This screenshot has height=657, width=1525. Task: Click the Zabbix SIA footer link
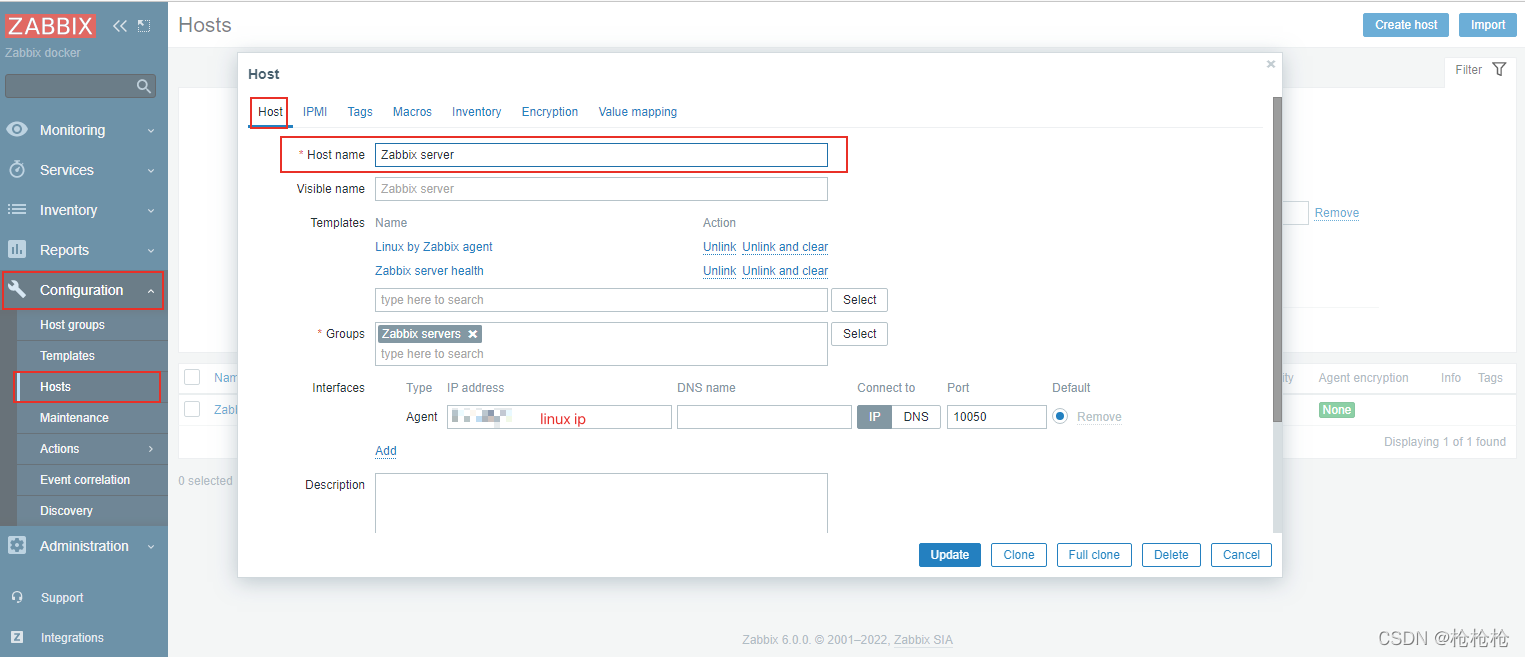[x=923, y=640]
